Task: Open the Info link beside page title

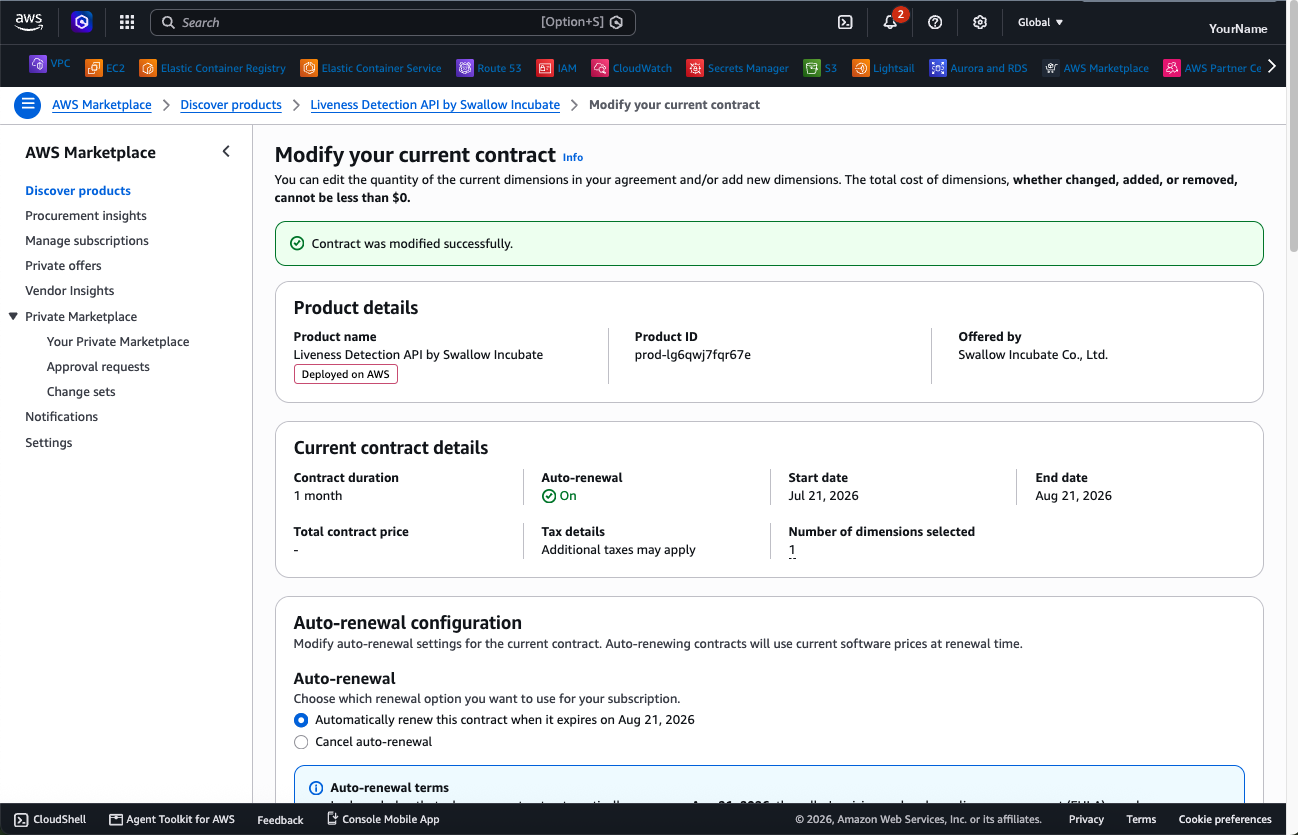Action: tap(573, 157)
